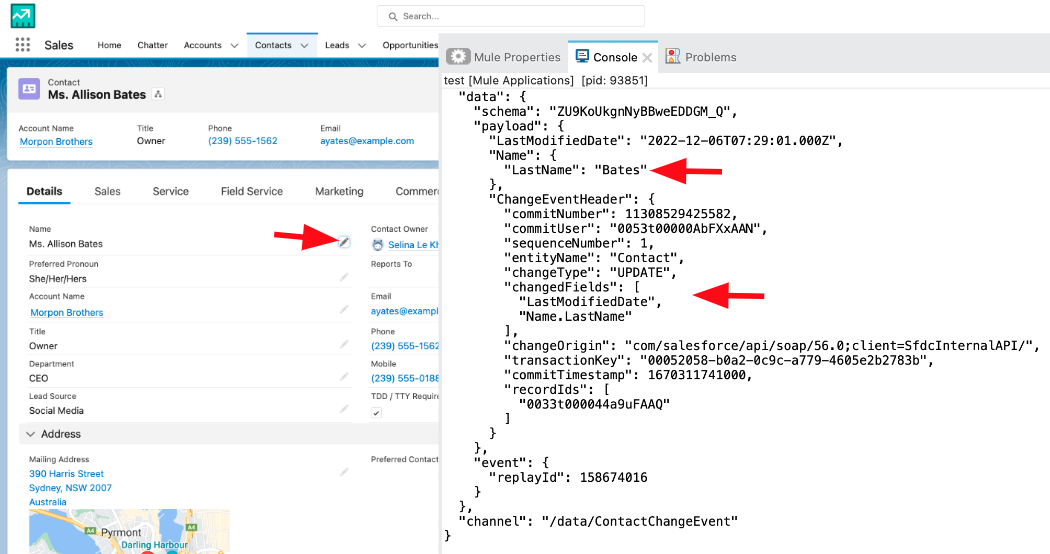This screenshot has height=554, width=1050.
Task: Open the Opportunities nav tab
Action: (410, 45)
